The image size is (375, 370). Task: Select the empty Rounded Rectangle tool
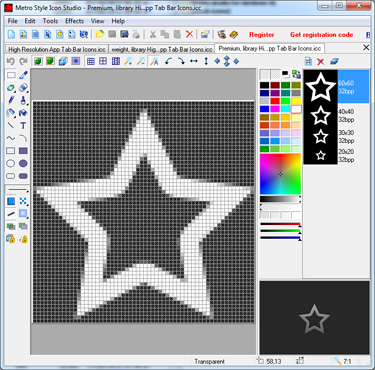(11, 176)
